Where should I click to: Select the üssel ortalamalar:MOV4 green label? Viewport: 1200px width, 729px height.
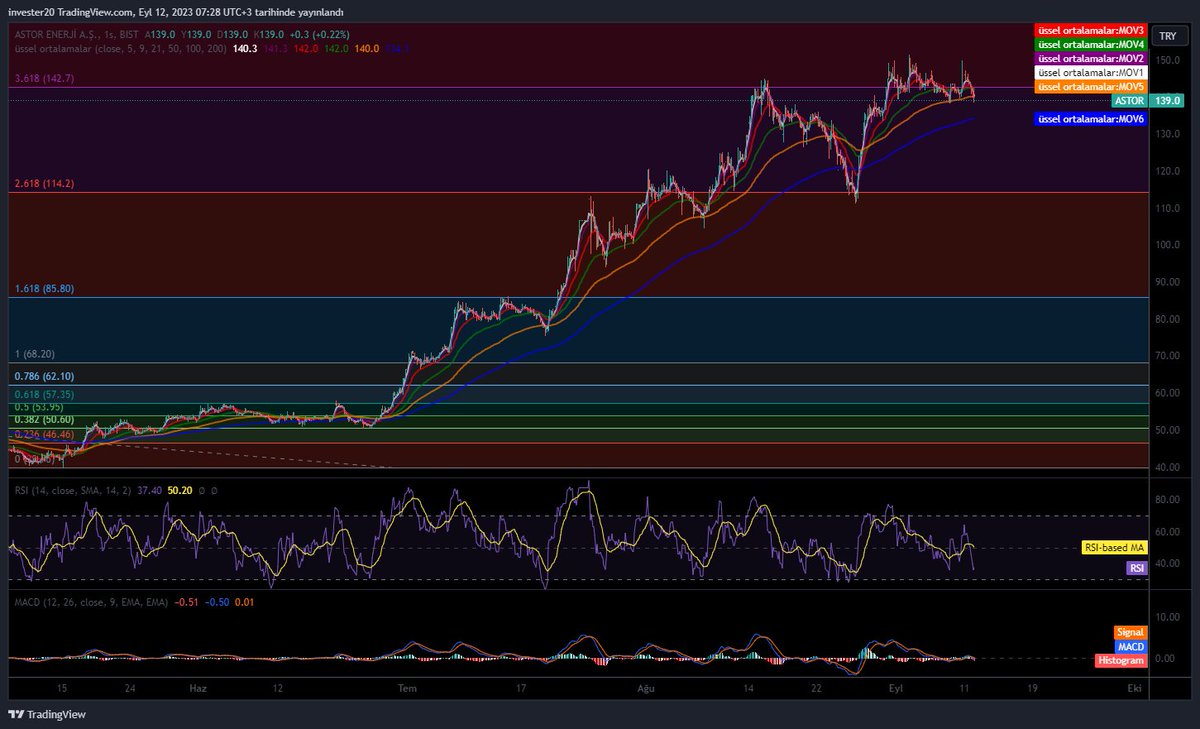coord(1090,45)
